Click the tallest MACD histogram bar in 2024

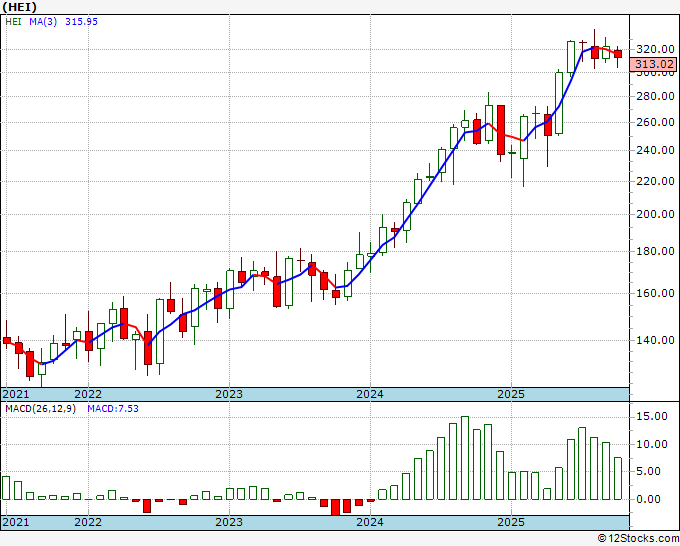tap(464, 458)
